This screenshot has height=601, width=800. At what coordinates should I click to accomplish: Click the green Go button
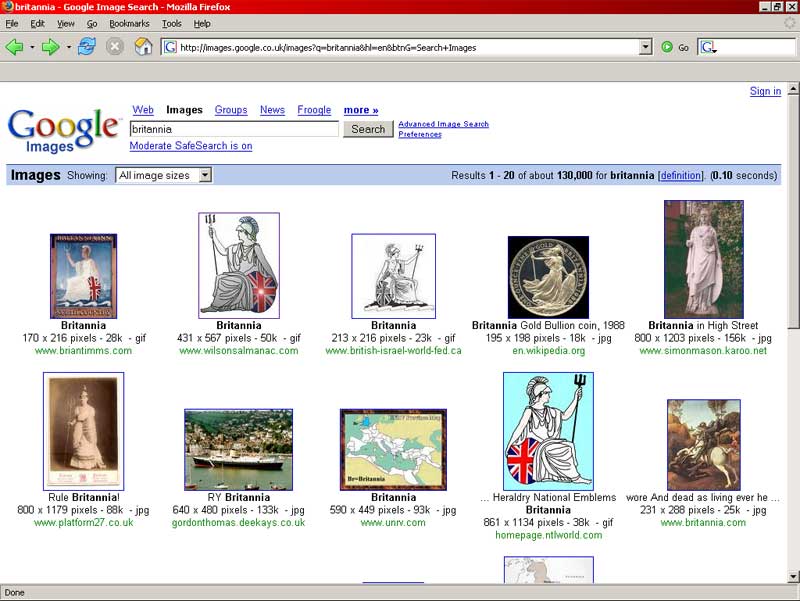tap(675, 47)
